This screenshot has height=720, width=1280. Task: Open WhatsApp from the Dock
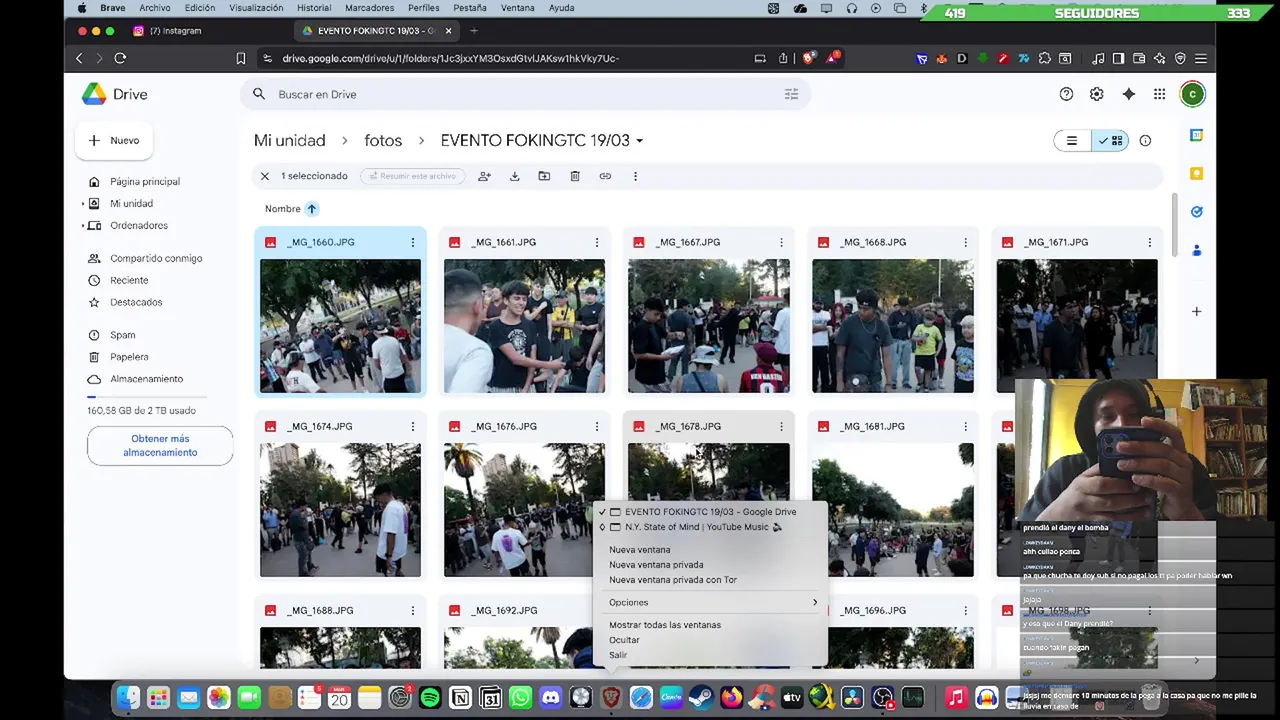tap(520, 697)
